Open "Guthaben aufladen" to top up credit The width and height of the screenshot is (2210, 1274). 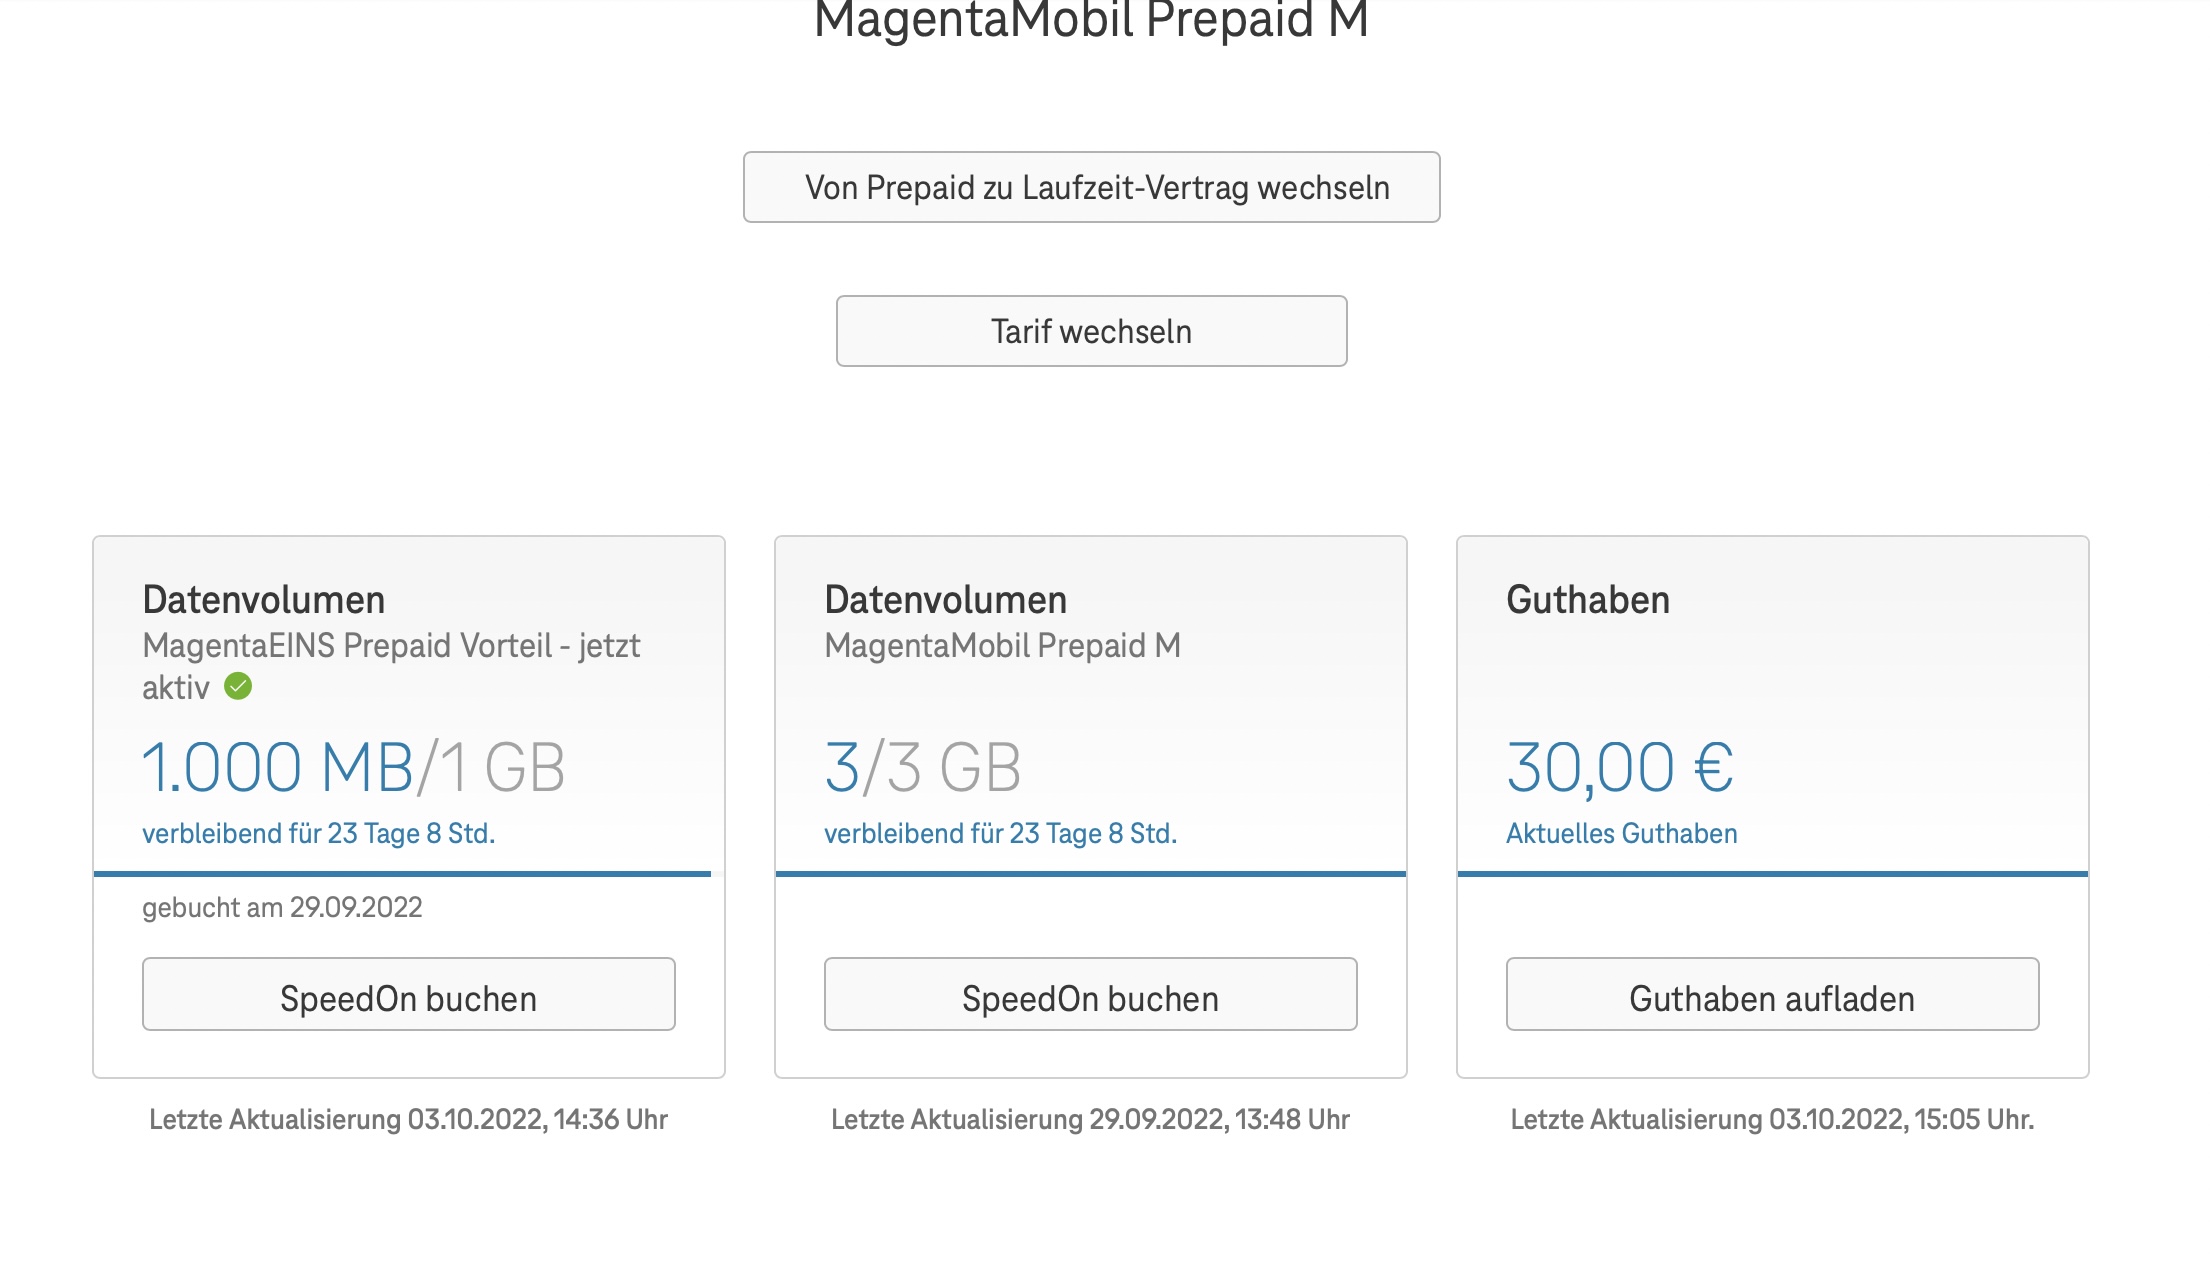pyautogui.click(x=1772, y=996)
